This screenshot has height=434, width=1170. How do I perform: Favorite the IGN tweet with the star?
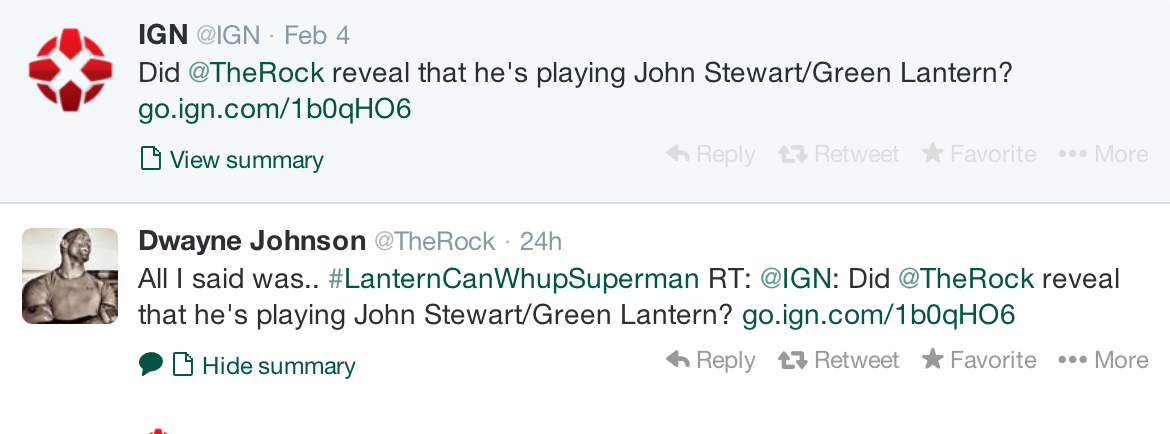[979, 154]
